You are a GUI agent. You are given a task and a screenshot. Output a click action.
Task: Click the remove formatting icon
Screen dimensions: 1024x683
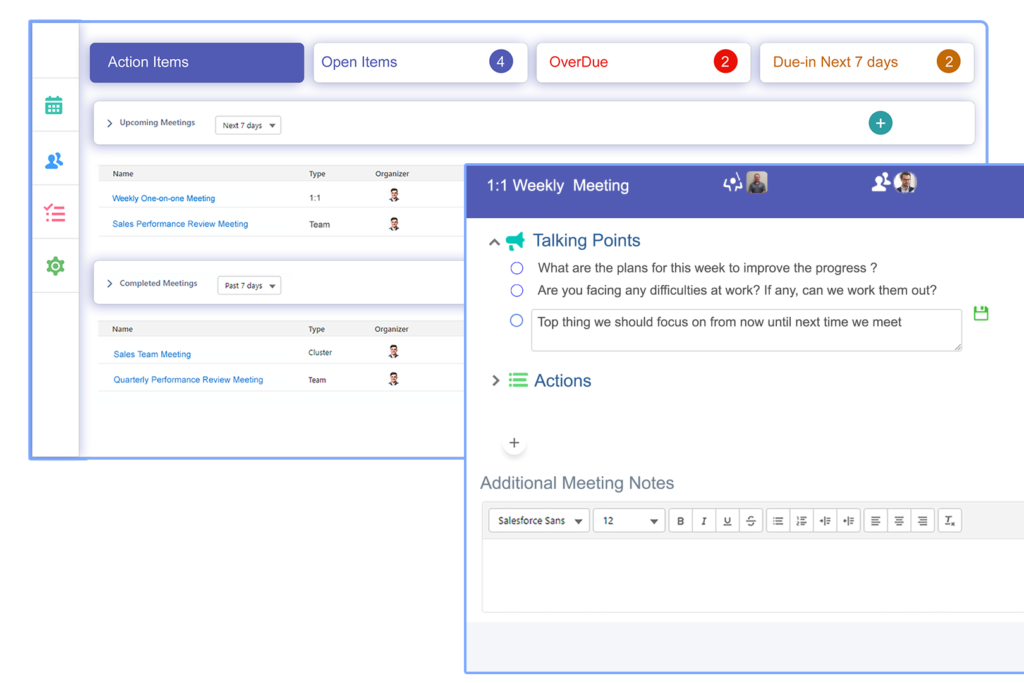tap(950, 521)
